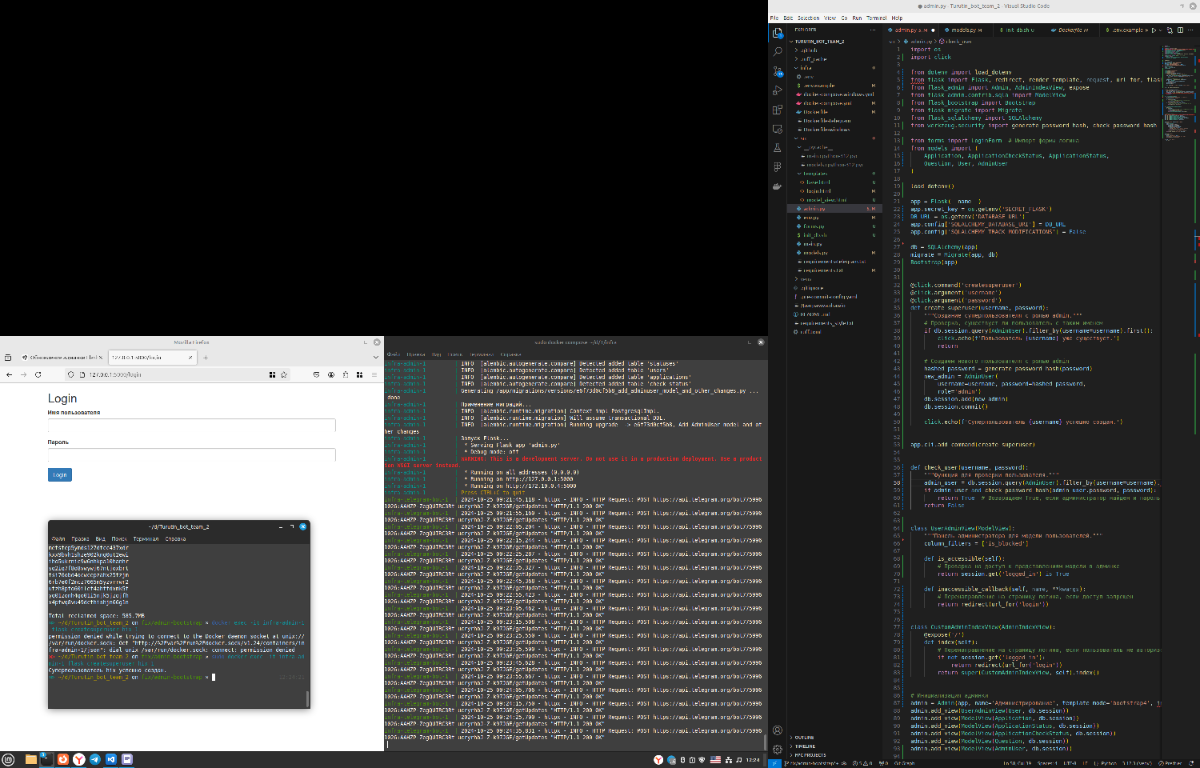Viewport: 1200px width, 768px height.
Task: Bookmark the page with the star icon
Action: [x=283, y=374]
